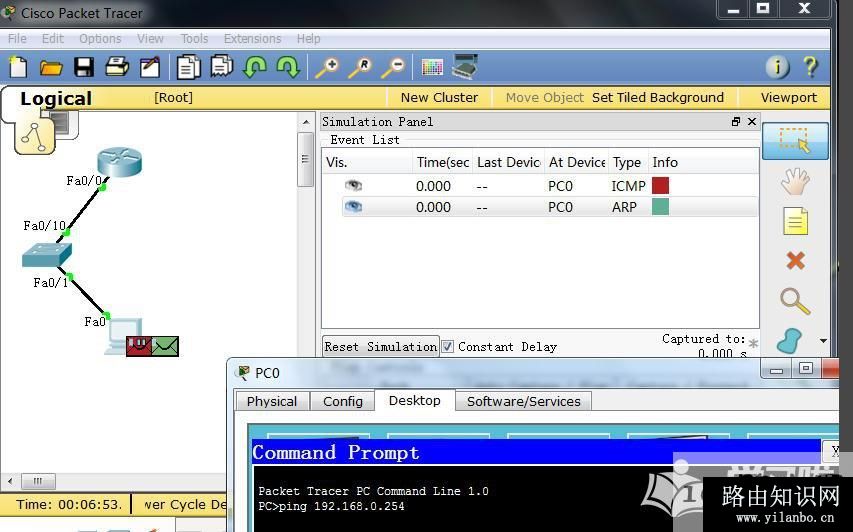Expand the drawing shape tool dropdown arrow
Image resolution: width=853 pixels, height=532 pixels.
pos(823,341)
